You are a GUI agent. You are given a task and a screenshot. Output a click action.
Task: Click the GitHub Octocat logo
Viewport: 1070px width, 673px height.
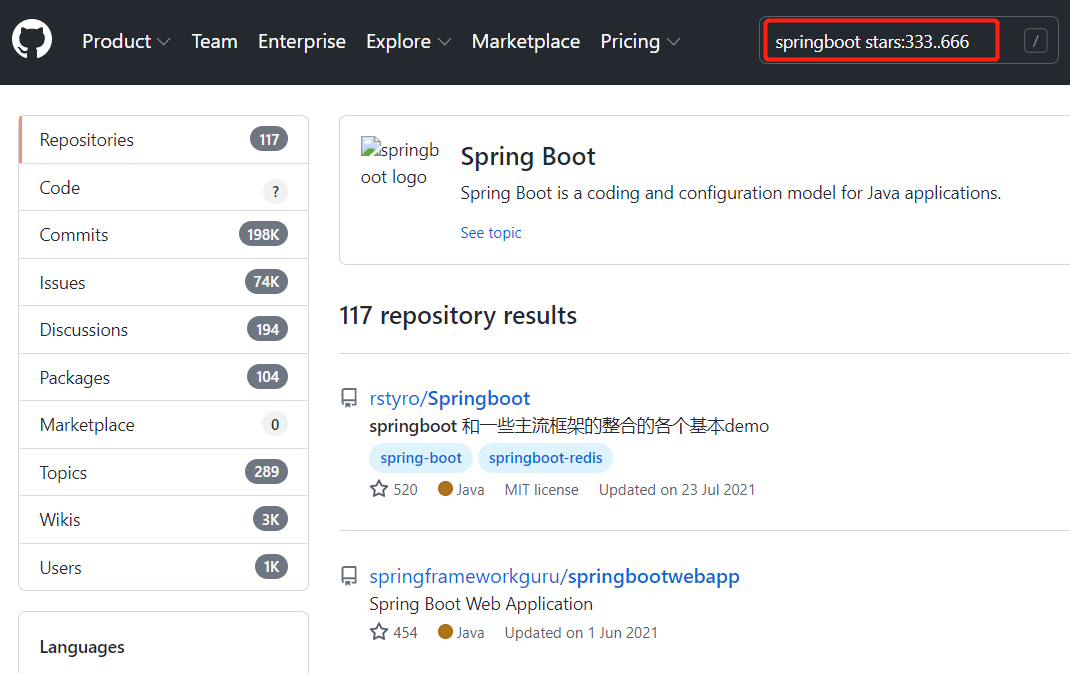32,41
